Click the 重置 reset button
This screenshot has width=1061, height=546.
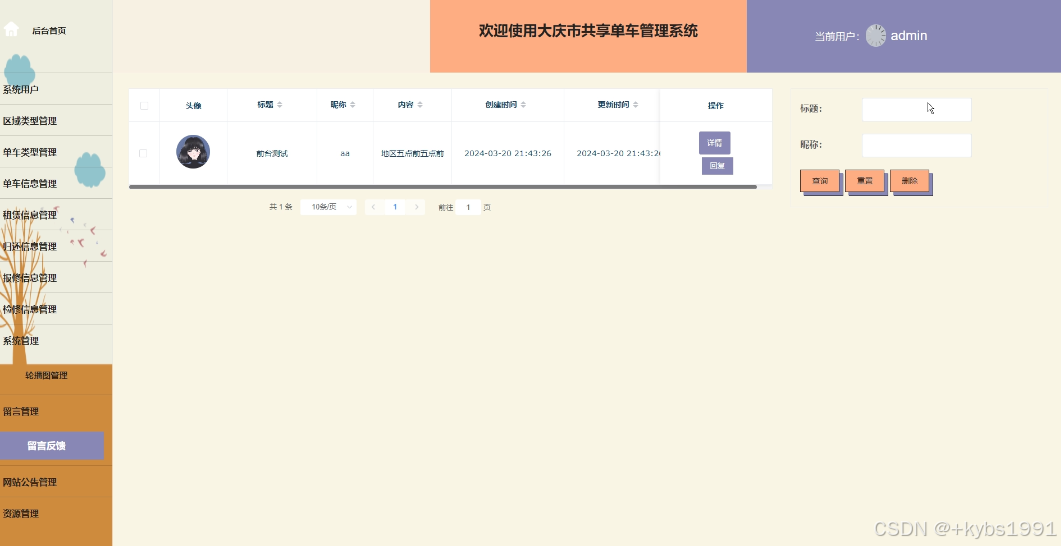coord(865,181)
